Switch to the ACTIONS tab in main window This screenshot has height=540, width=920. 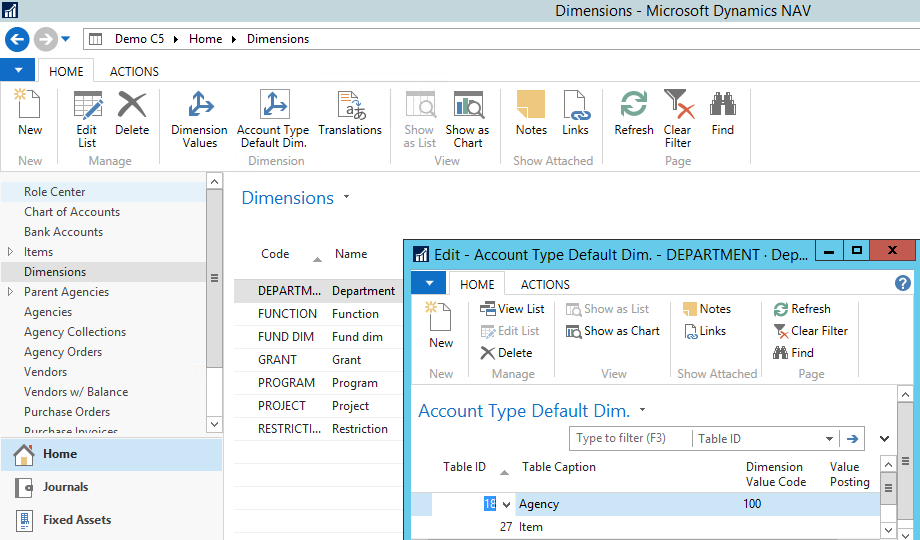click(x=134, y=71)
